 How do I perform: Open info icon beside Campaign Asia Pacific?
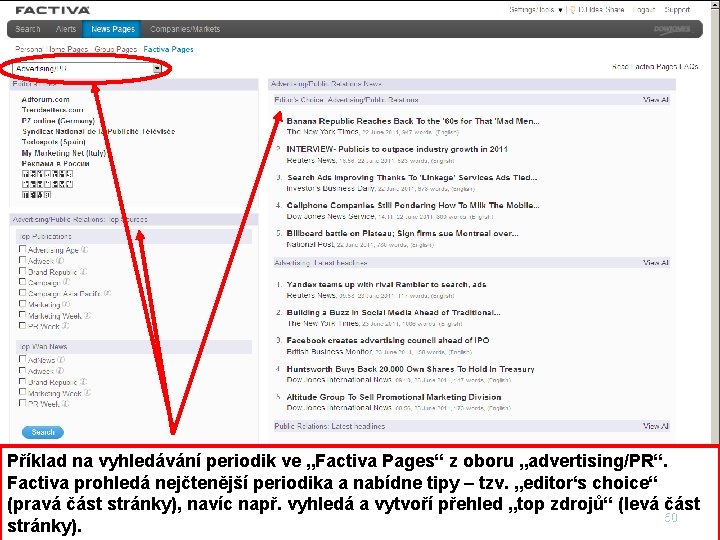coord(107,293)
